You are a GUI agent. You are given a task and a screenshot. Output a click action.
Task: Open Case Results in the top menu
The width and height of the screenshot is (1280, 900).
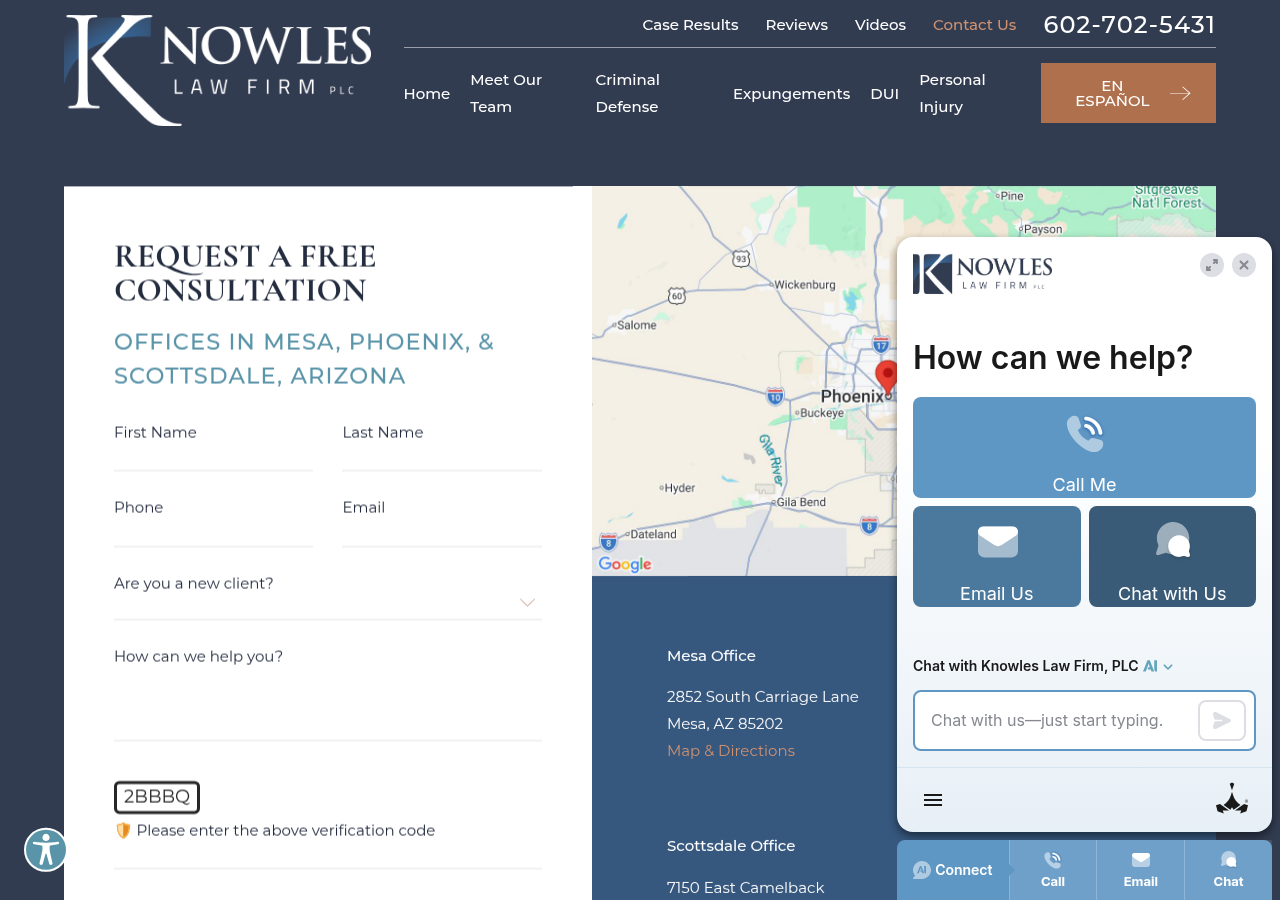(x=690, y=25)
